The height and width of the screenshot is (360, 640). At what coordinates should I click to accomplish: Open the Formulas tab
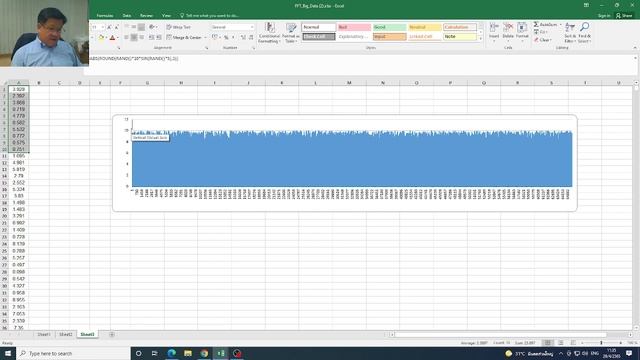(104, 16)
